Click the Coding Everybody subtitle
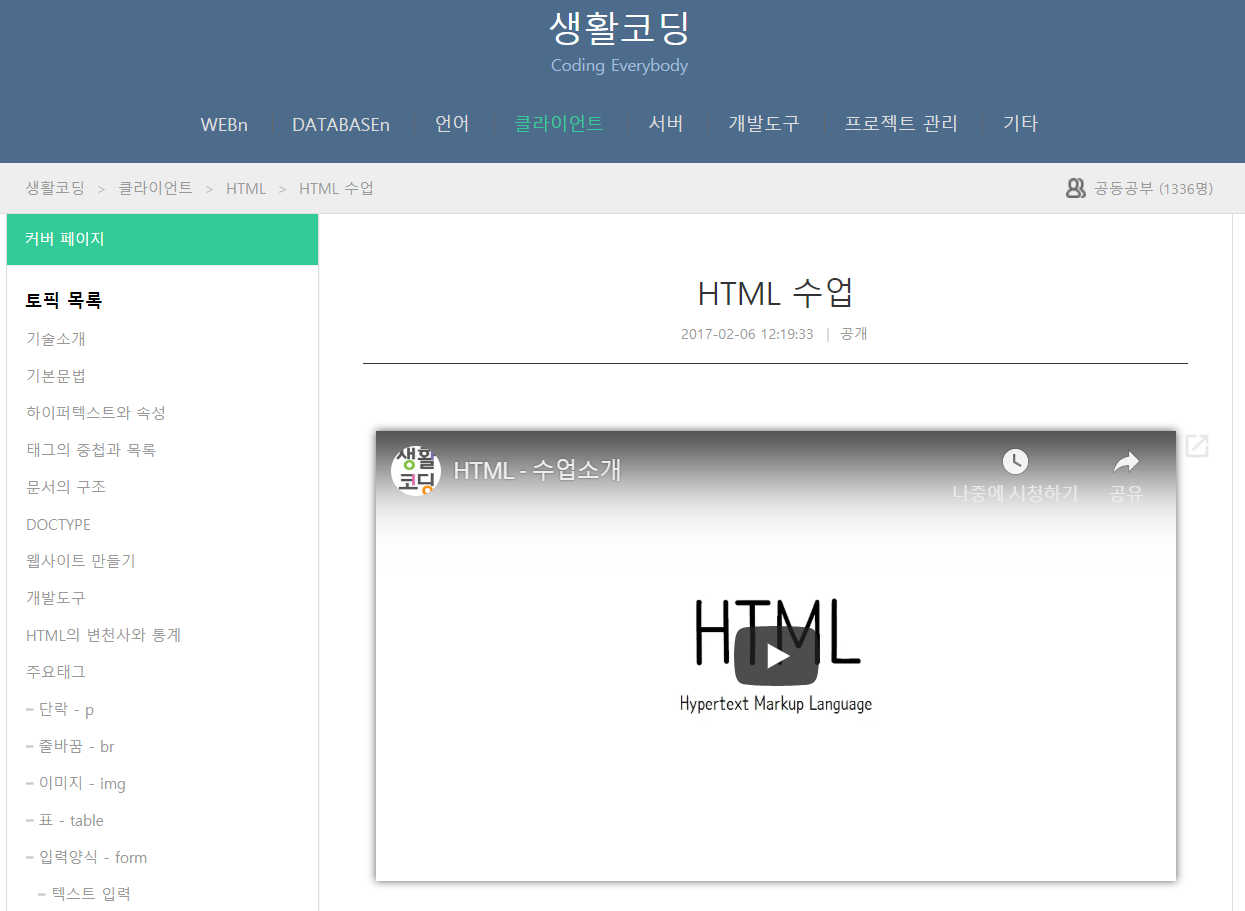This screenshot has height=911, width=1245. tap(620, 66)
